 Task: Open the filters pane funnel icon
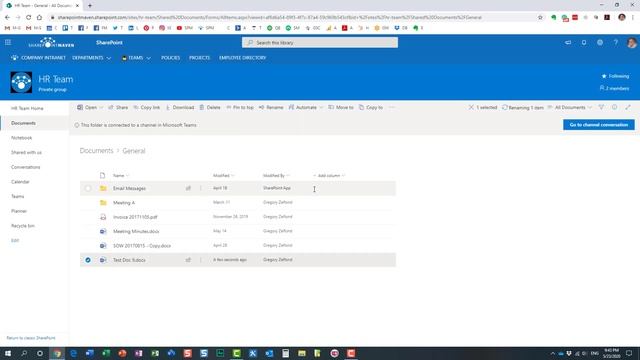pos(601,107)
